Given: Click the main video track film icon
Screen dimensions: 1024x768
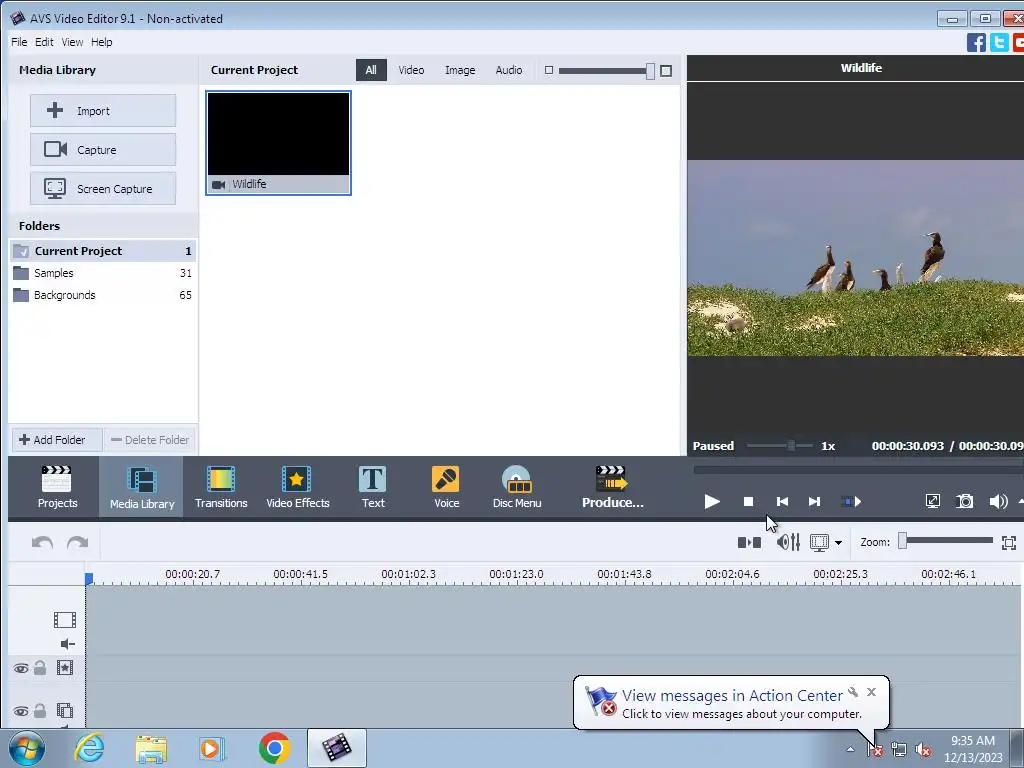Looking at the screenshot, I should (x=65, y=619).
